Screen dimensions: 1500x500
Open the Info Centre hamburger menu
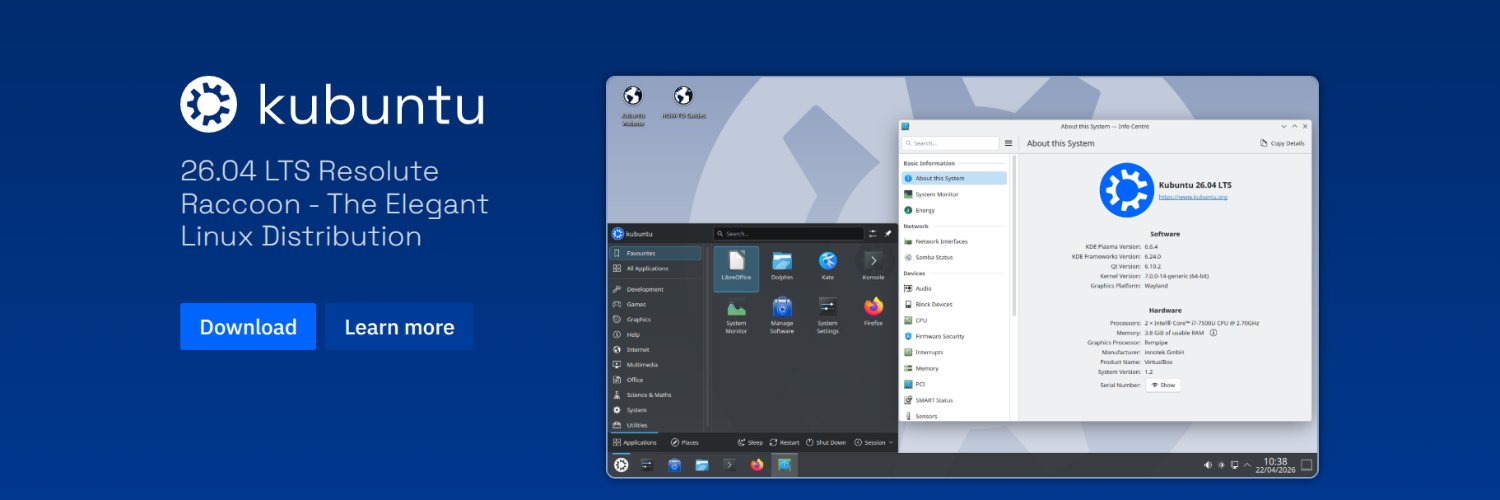coord(1008,143)
